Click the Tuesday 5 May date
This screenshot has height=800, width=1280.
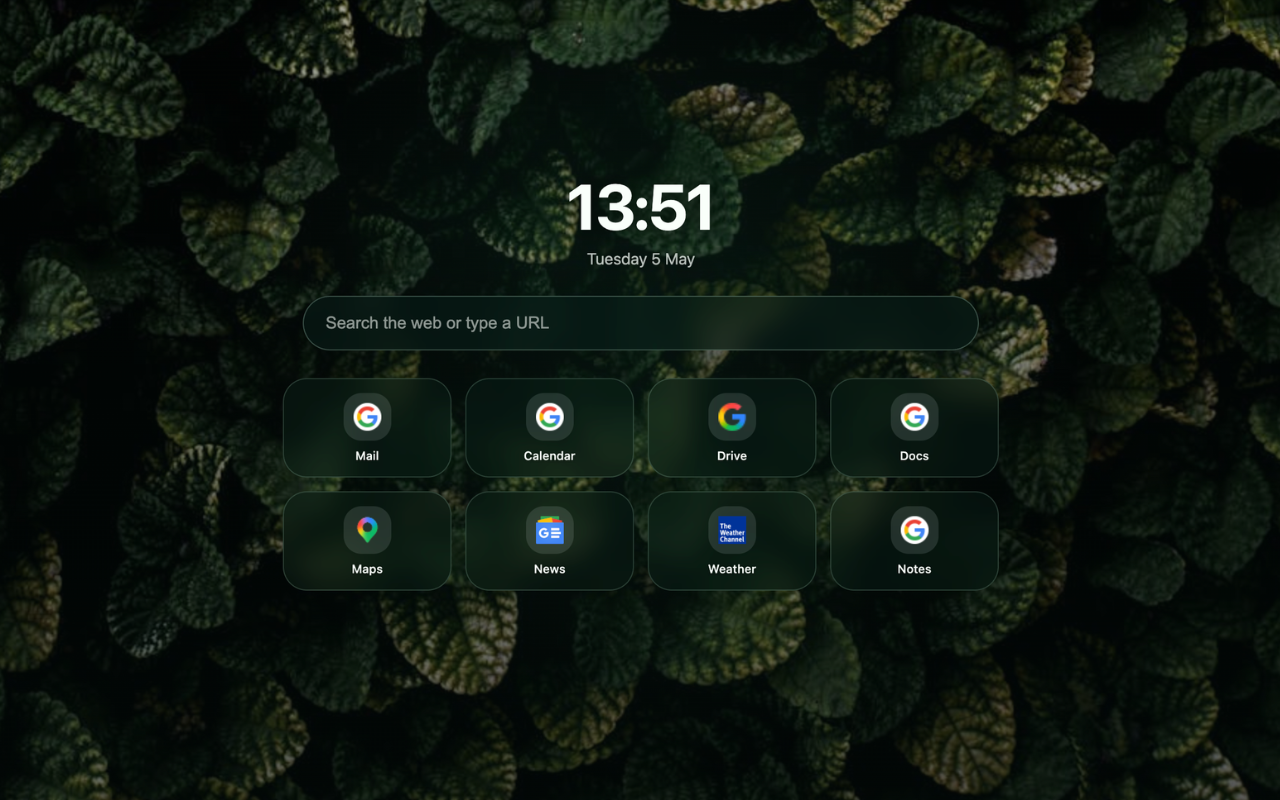point(640,259)
